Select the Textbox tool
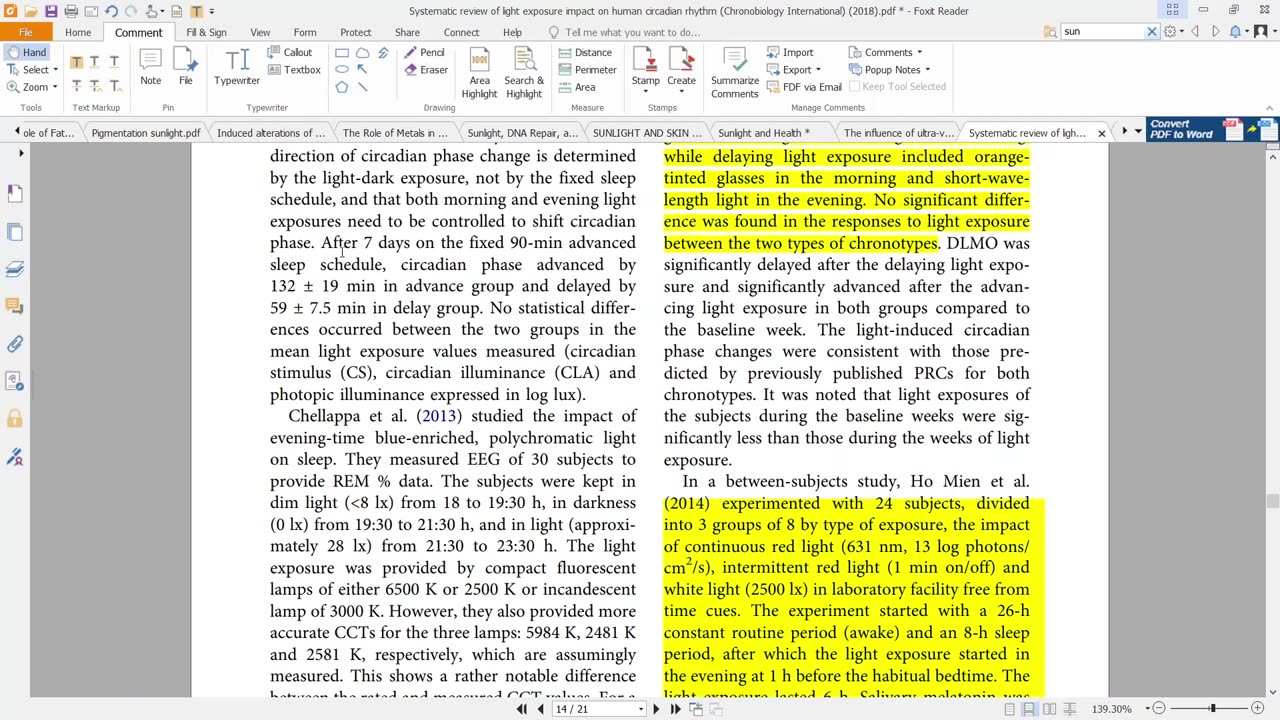Image resolution: width=1280 pixels, height=720 pixels. pos(294,70)
